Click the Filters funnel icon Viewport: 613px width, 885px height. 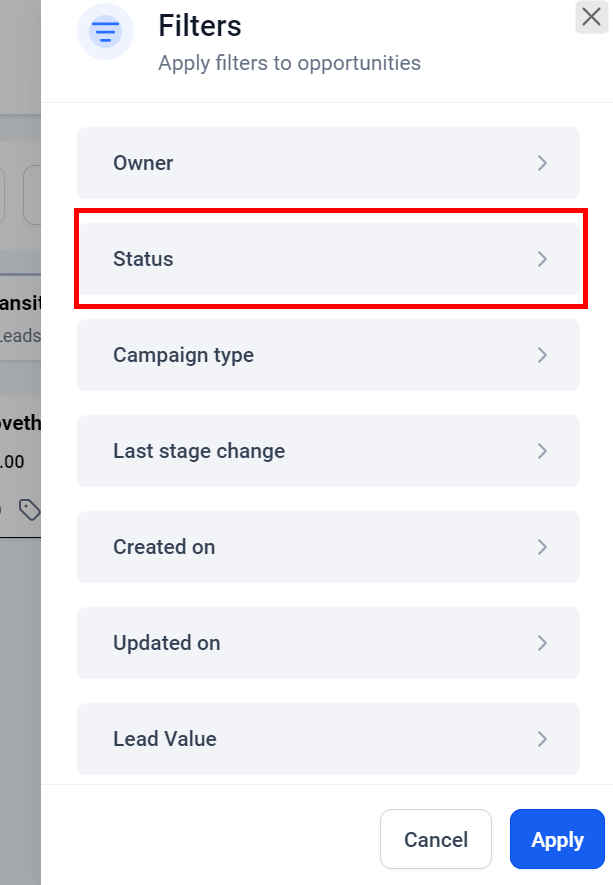pyautogui.click(x=105, y=33)
